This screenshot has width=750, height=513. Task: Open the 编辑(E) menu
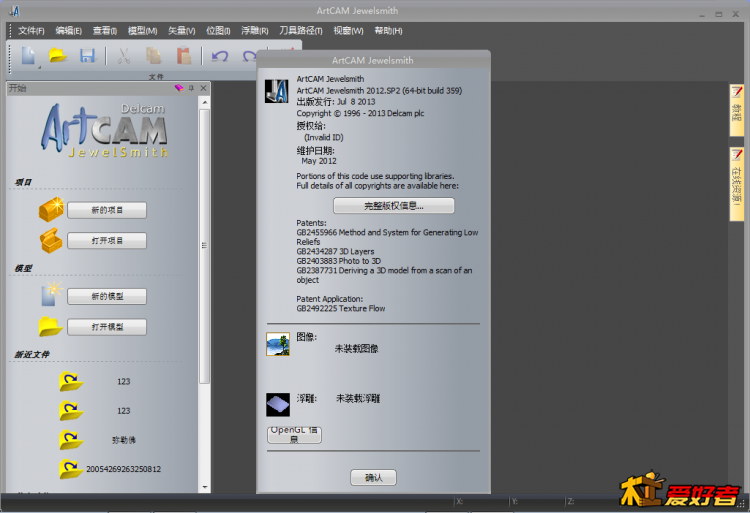point(68,31)
